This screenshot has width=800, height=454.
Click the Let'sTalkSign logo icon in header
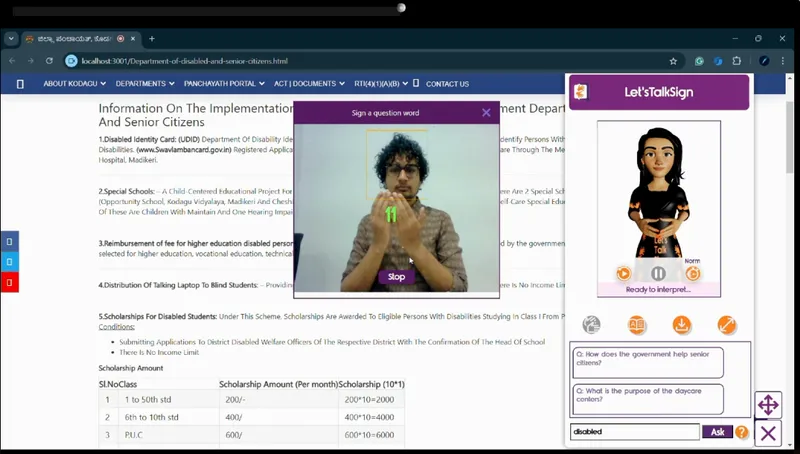click(x=581, y=92)
